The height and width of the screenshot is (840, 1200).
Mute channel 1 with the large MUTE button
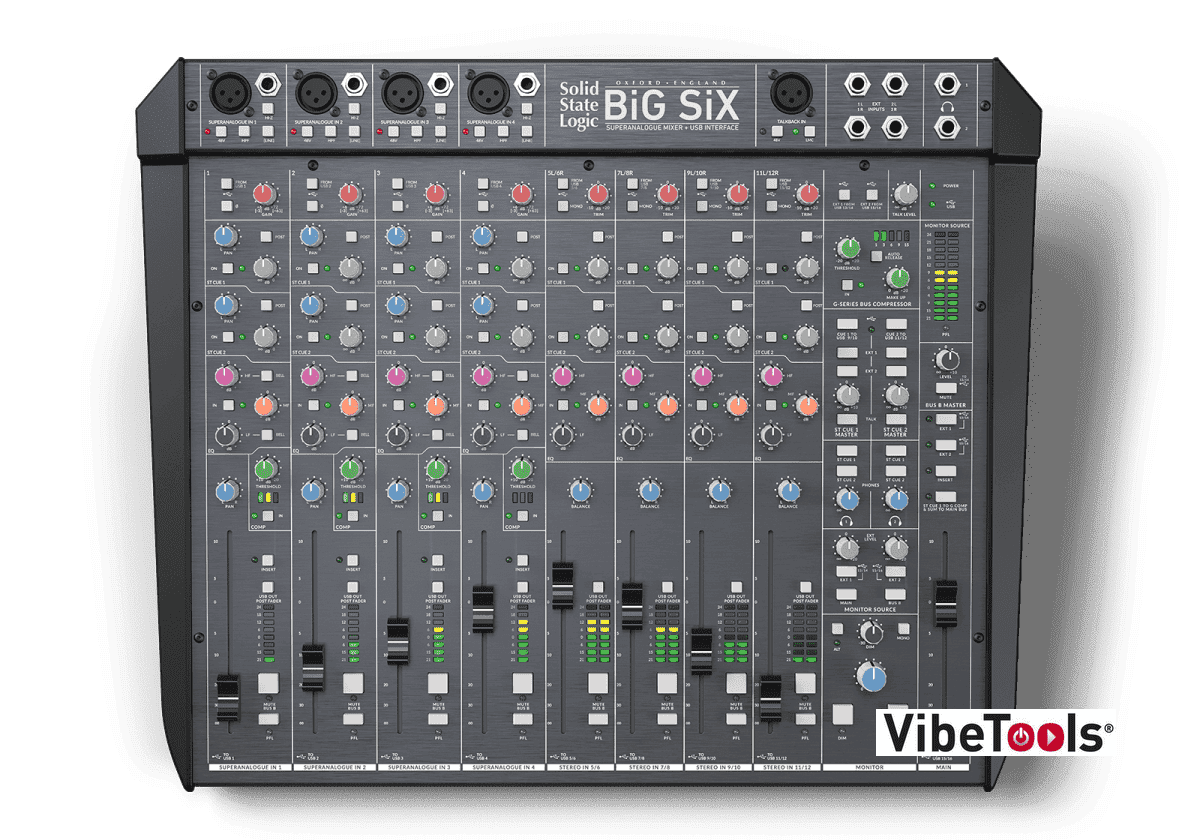pos(267,684)
